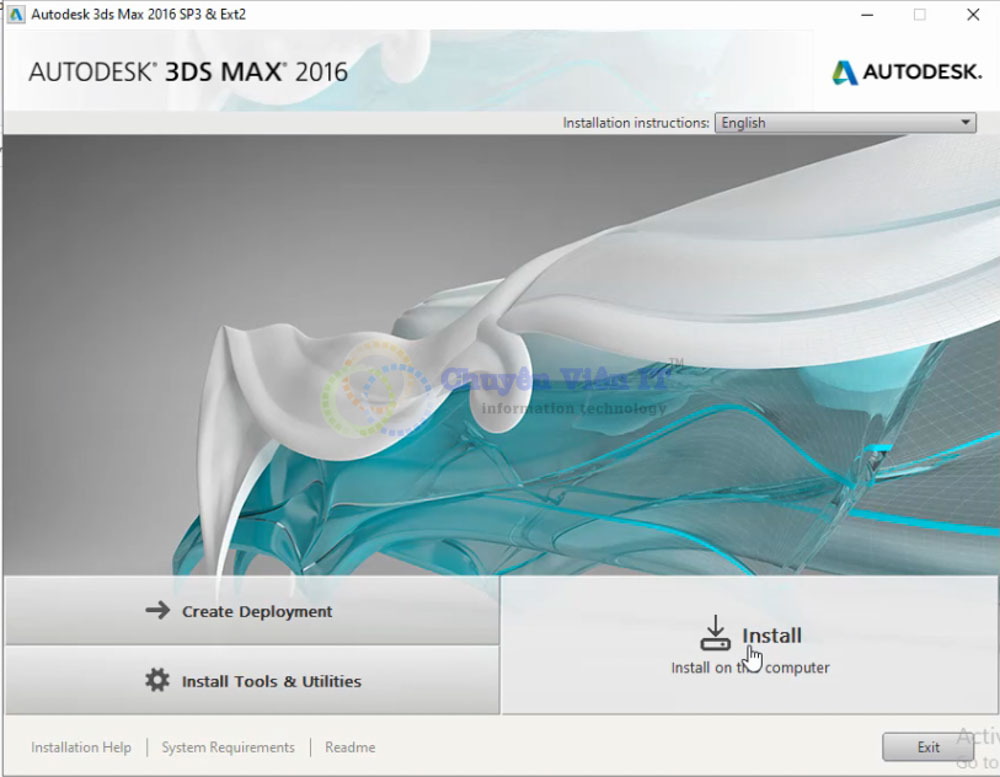Viewport: 1000px width, 777px height.
Task: Click the Autodesk app icon in title bar
Action: [16, 14]
